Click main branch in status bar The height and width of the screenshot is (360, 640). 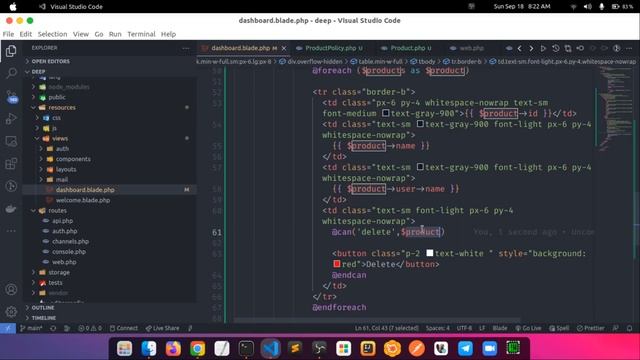31,328
